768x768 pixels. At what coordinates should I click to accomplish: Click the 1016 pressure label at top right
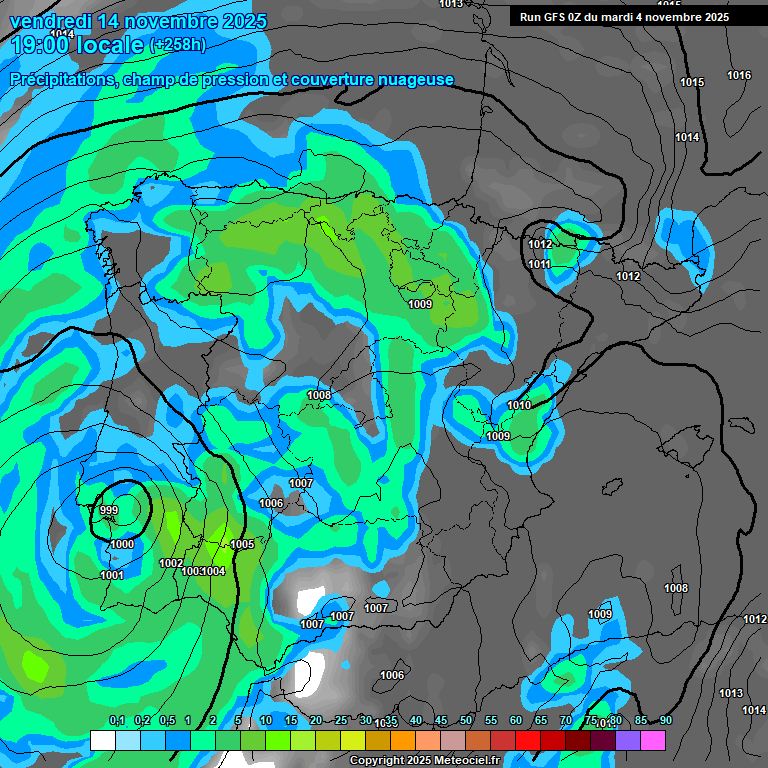tap(739, 75)
